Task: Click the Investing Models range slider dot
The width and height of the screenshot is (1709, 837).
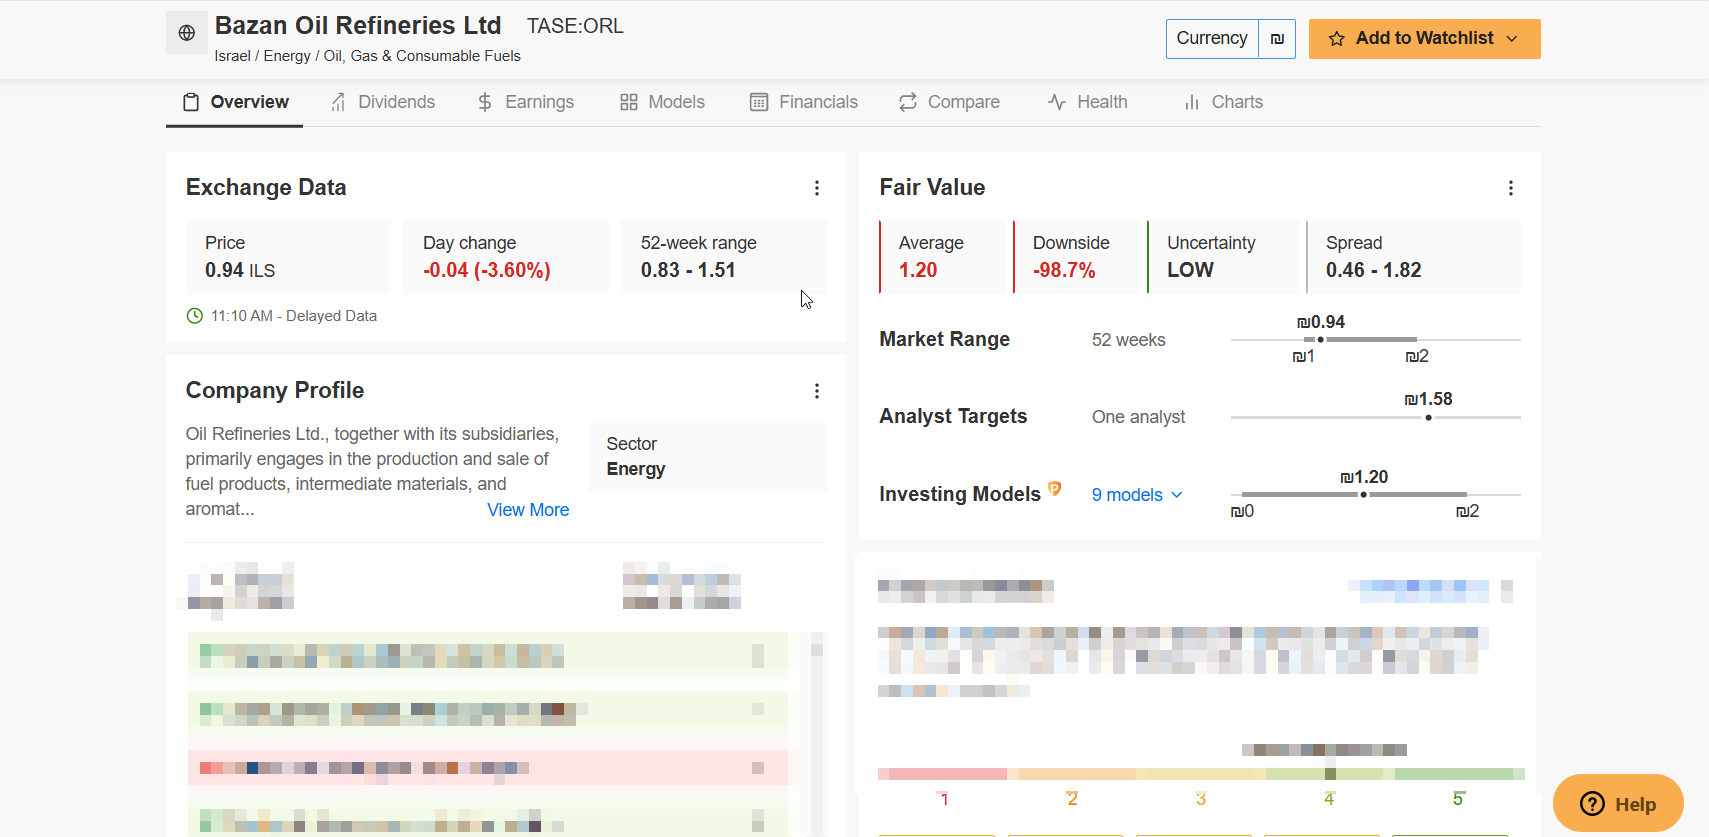Action: [1363, 495]
